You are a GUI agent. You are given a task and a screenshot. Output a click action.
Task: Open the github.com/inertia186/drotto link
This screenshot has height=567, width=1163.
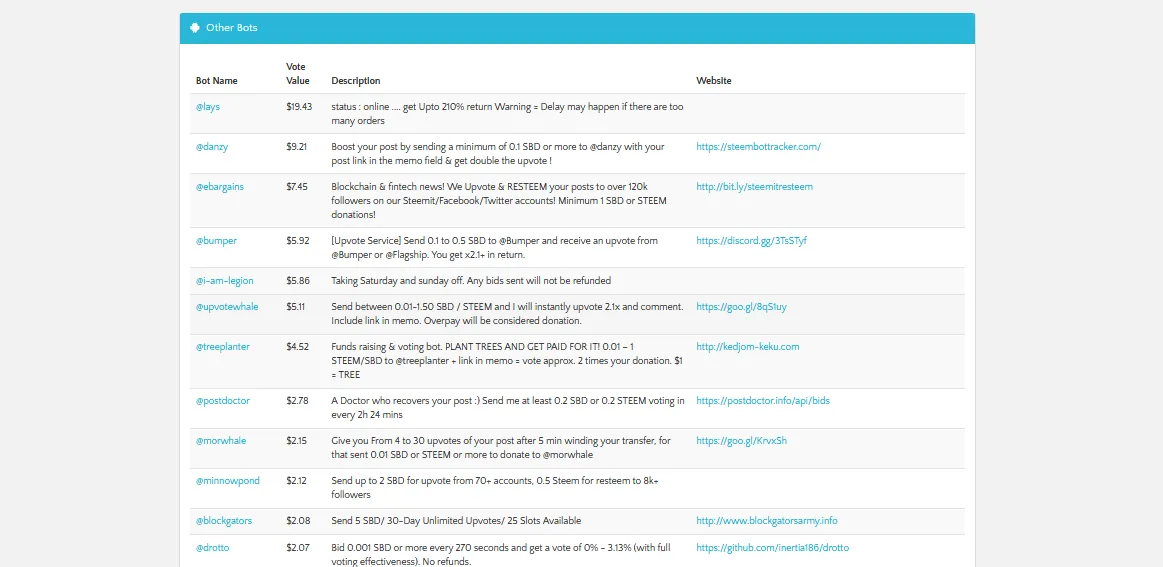click(773, 548)
